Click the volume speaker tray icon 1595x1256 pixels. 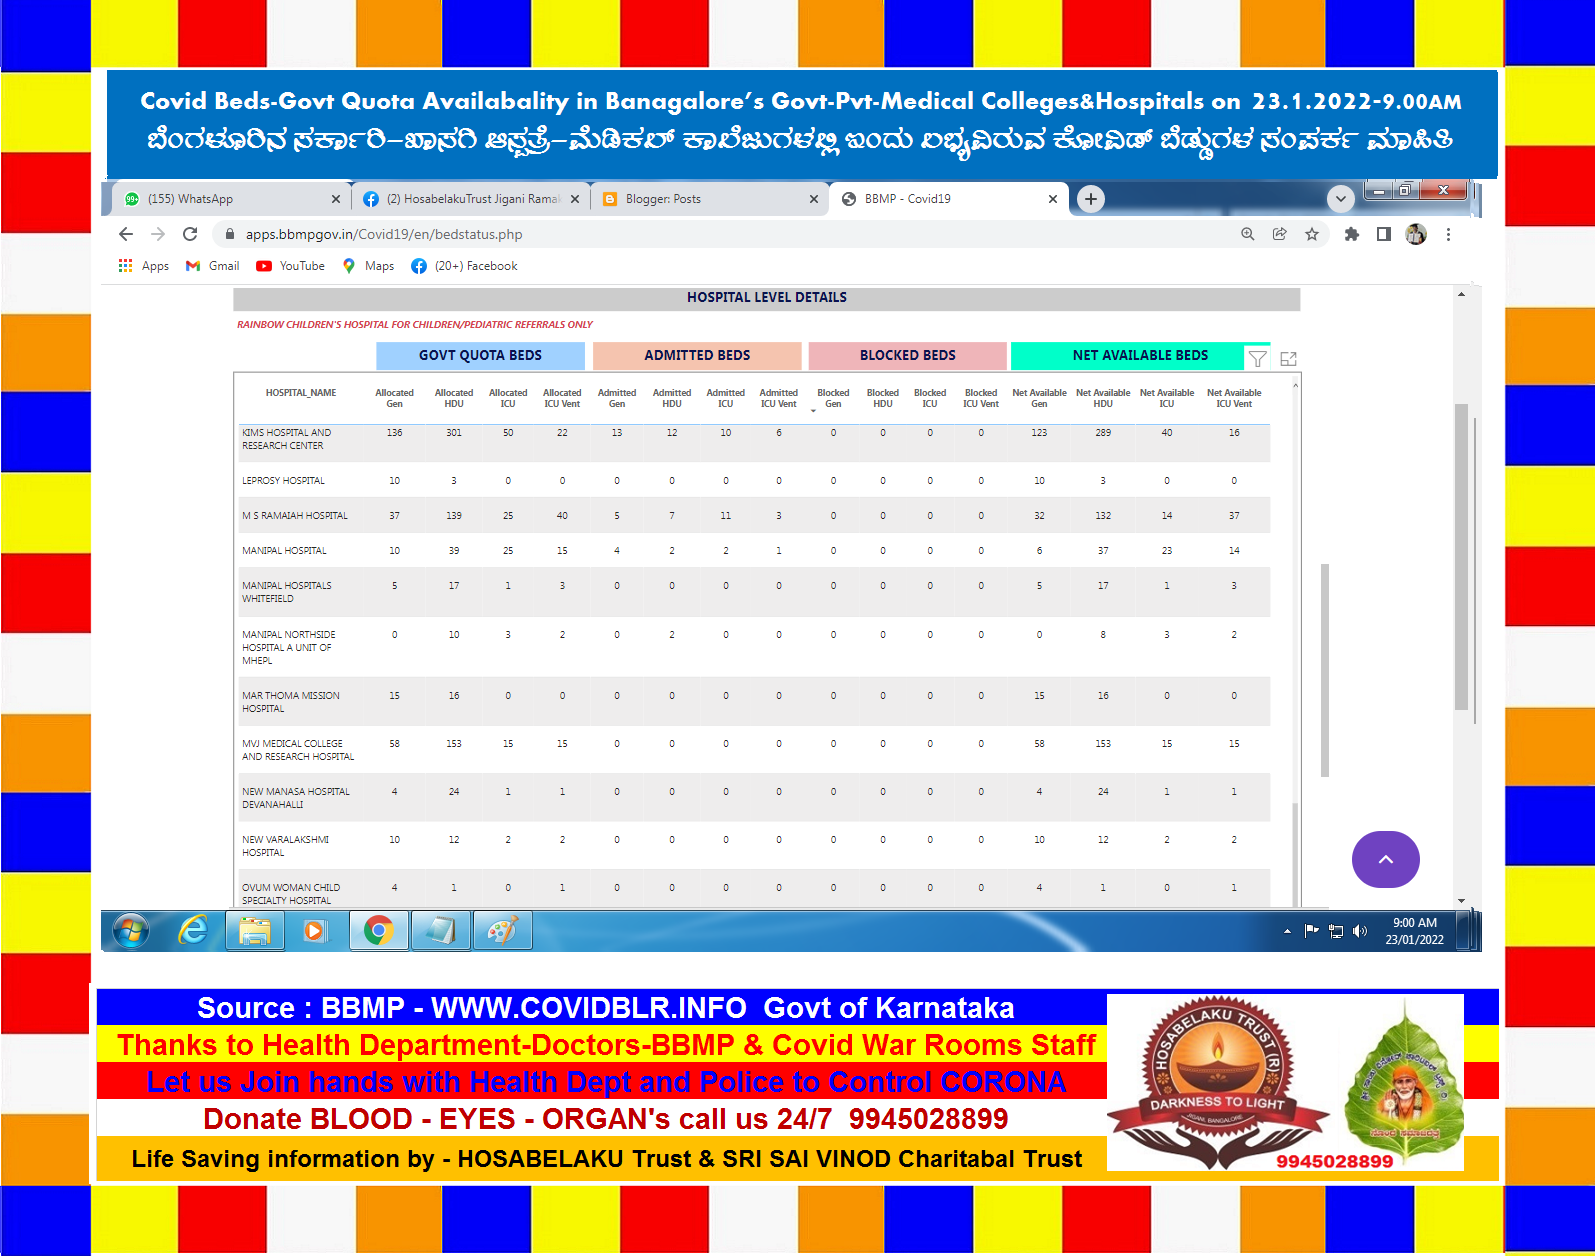pyautogui.click(x=1360, y=931)
